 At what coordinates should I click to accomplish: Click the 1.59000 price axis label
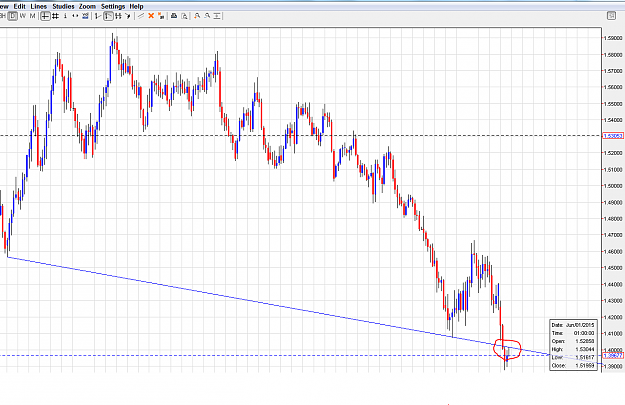(x=613, y=38)
